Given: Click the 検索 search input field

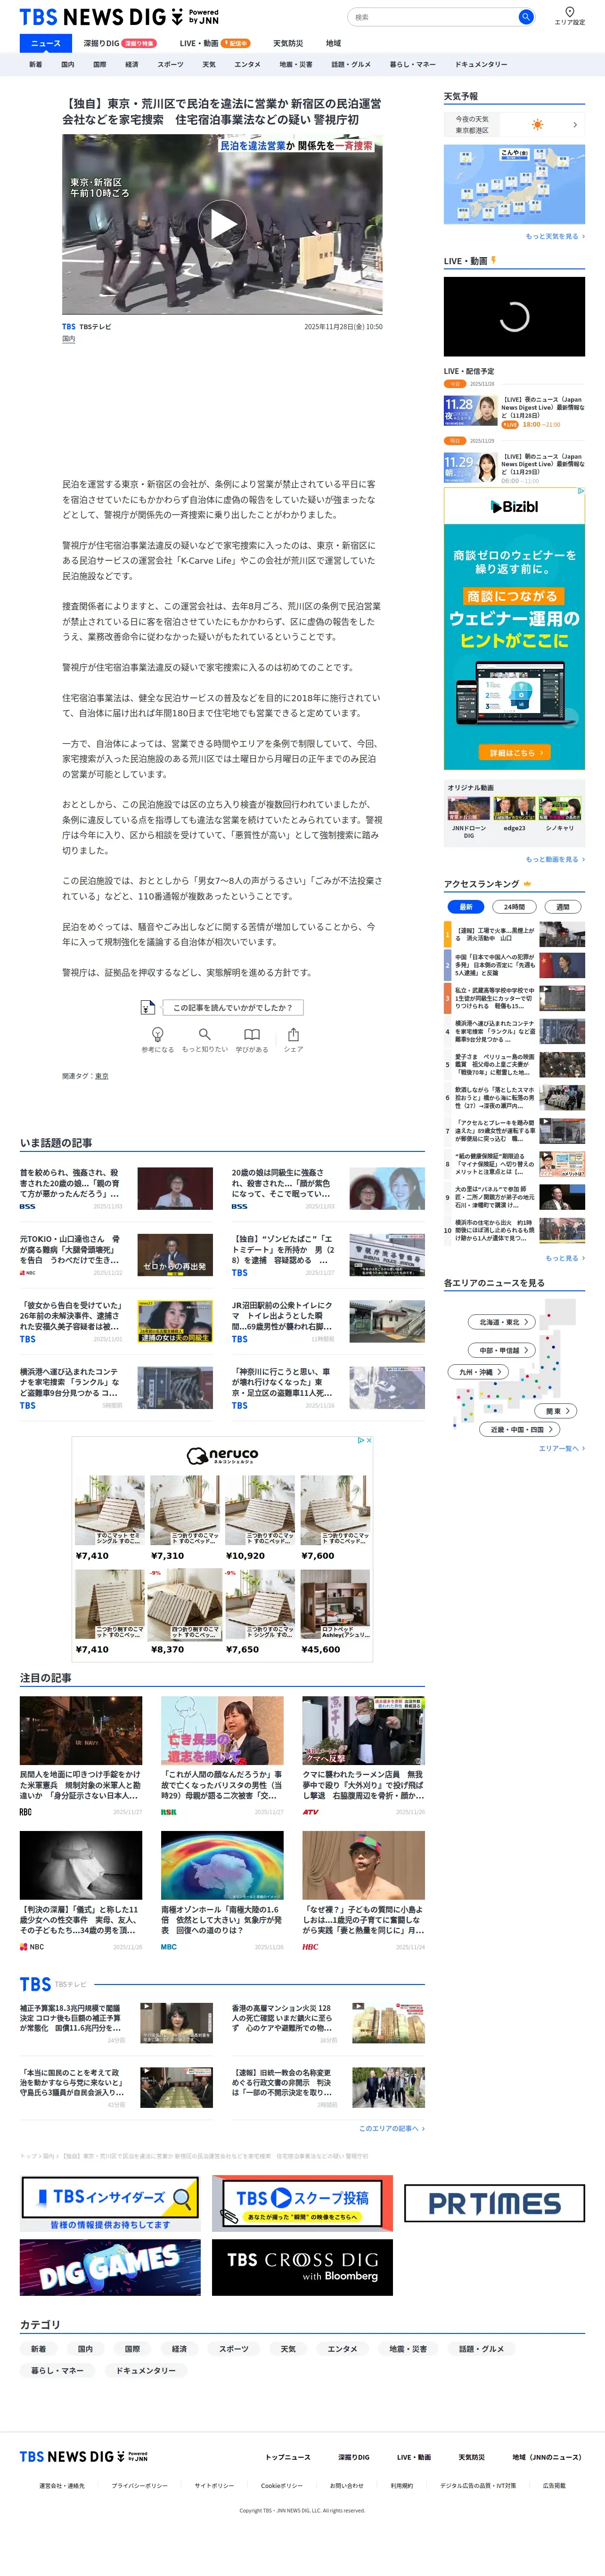Looking at the screenshot, I should (432, 17).
